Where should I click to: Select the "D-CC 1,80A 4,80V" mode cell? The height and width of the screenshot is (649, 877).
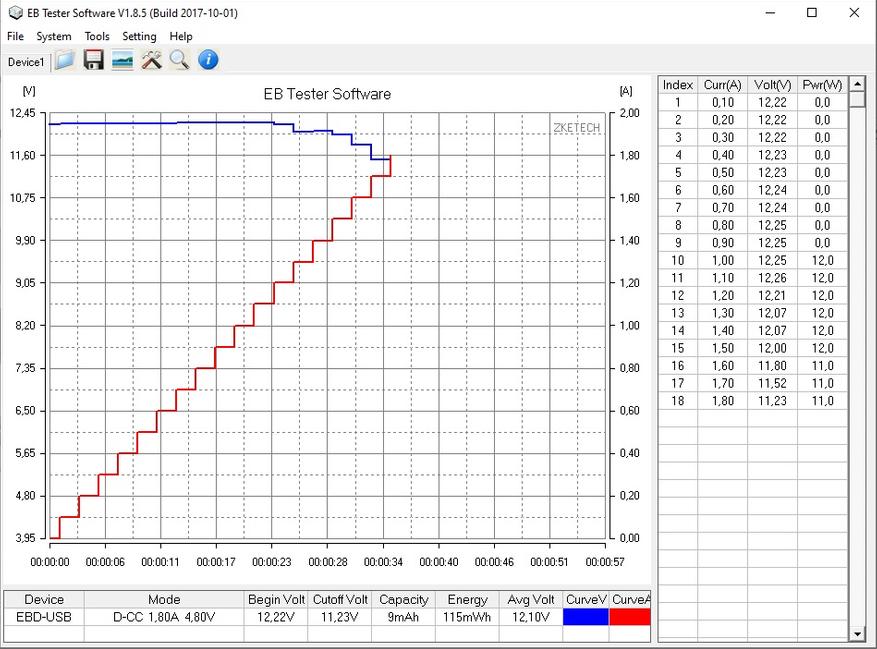[x=164, y=617]
